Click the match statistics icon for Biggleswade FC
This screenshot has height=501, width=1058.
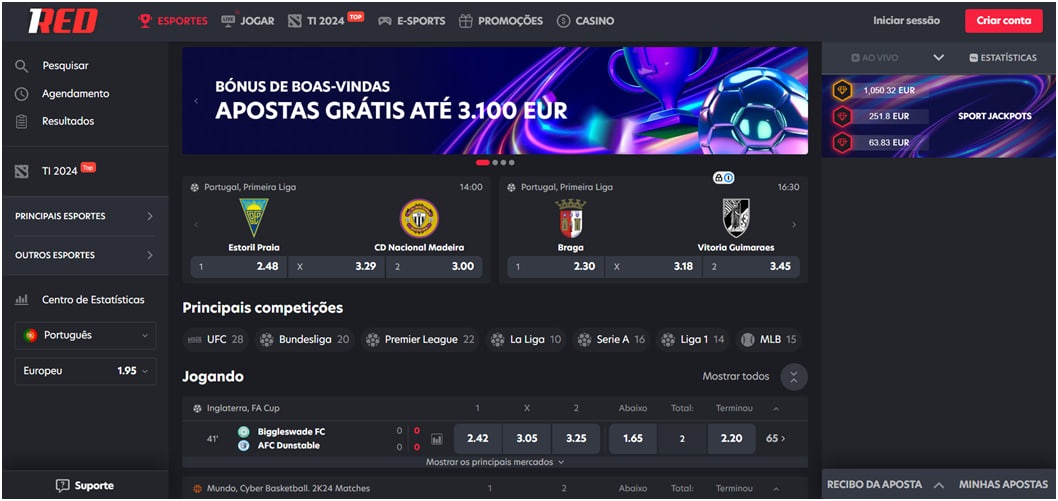[437, 439]
